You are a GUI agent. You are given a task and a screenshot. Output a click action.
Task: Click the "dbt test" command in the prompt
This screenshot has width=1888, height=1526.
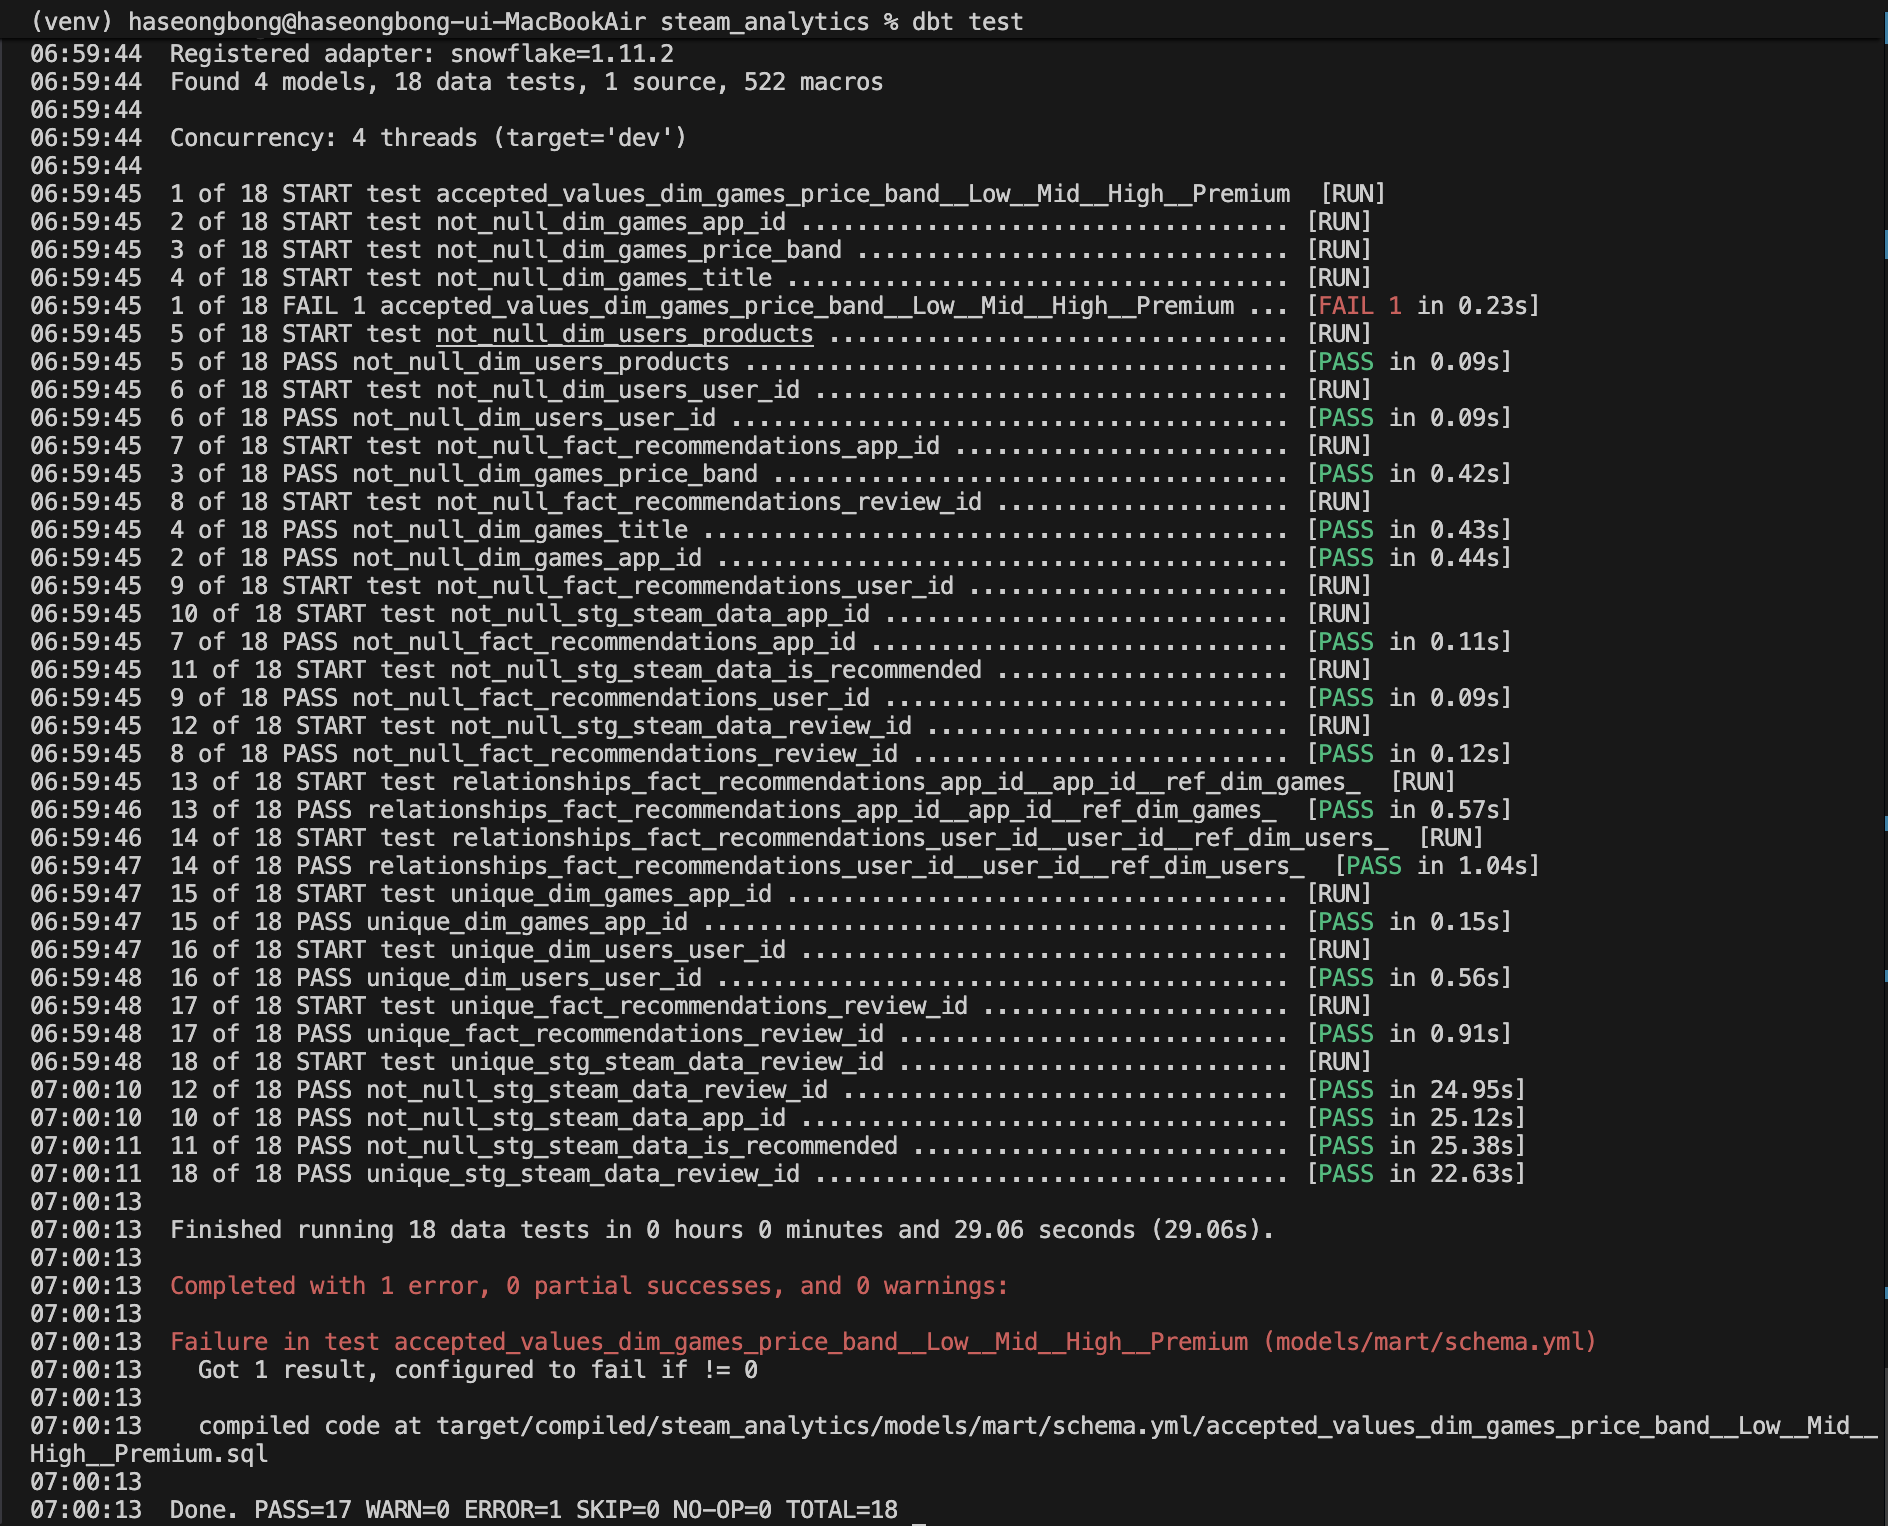click(967, 22)
